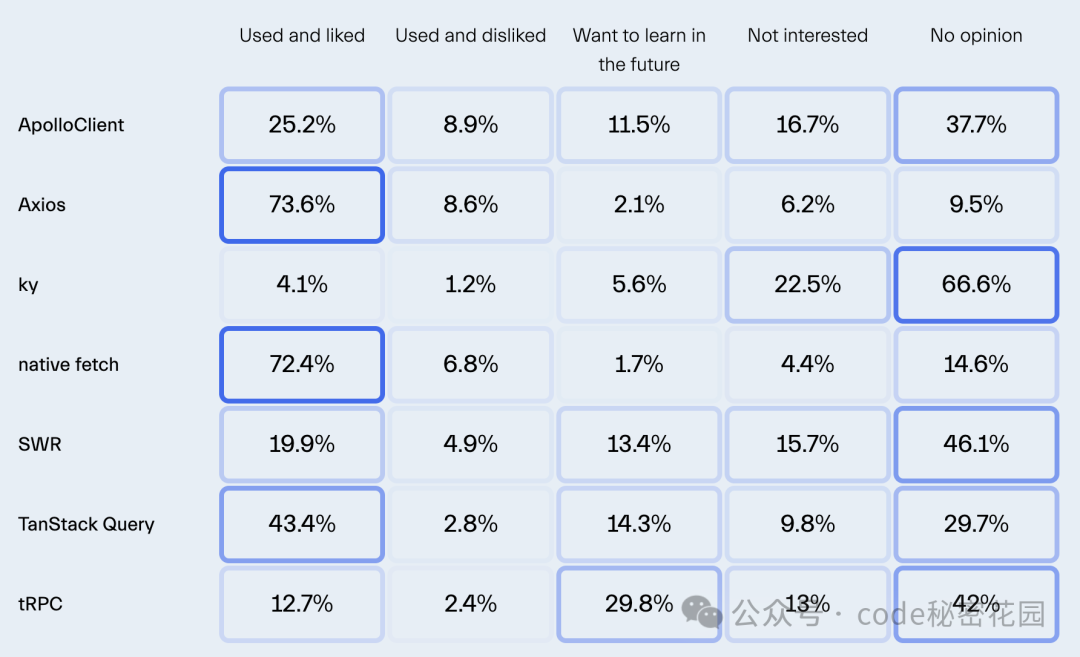This screenshot has height=657, width=1080.
Task: Select the TanStack Query row label
Action: pos(86,524)
